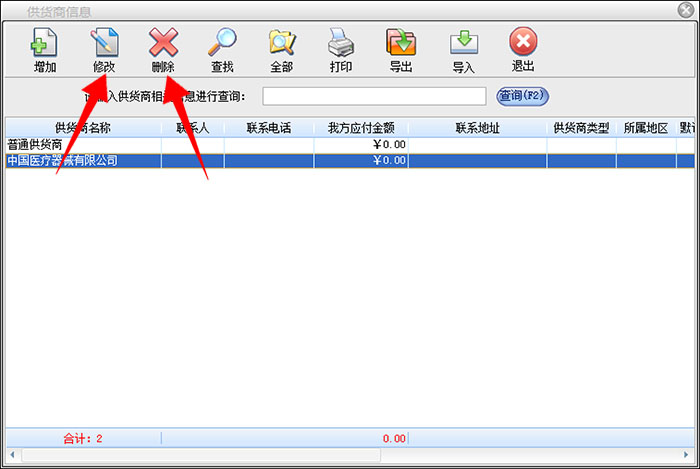Click the red X 删除 (Delete) icon
The height and width of the screenshot is (469, 700).
163,50
